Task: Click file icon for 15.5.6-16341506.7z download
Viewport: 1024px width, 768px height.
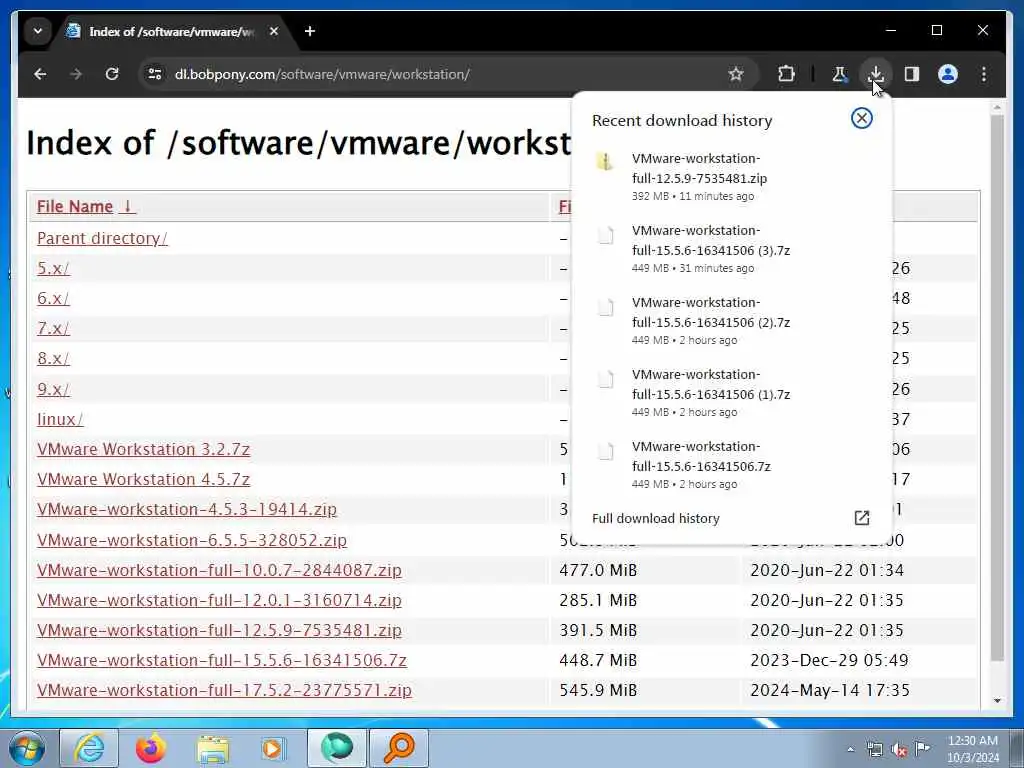Action: pos(606,451)
